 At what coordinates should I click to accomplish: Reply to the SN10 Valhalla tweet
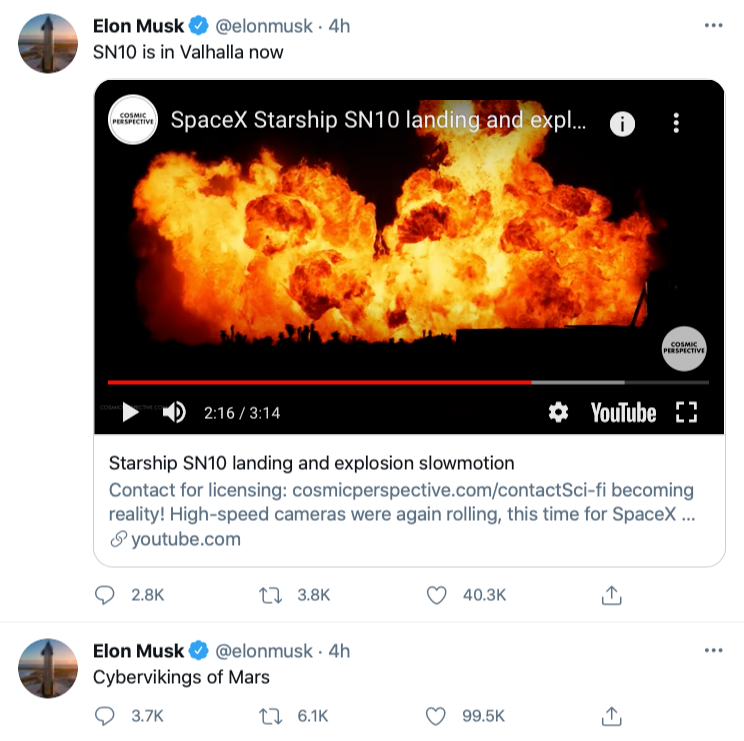pyautogui.click(x=105, y=595)
